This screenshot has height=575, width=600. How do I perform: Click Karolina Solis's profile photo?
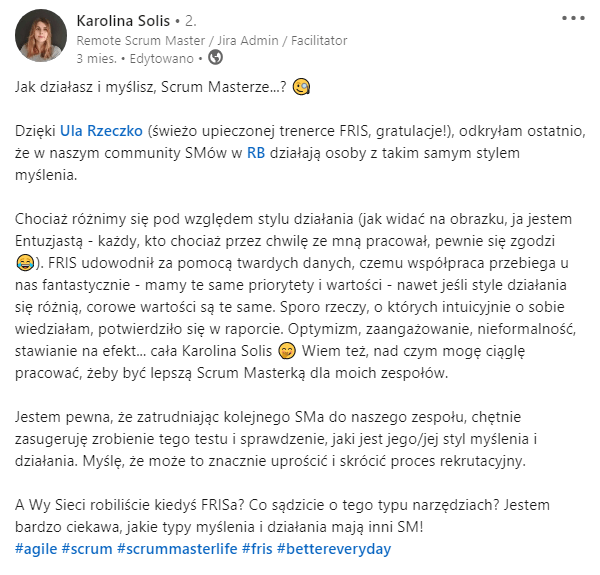pos(41,36)
